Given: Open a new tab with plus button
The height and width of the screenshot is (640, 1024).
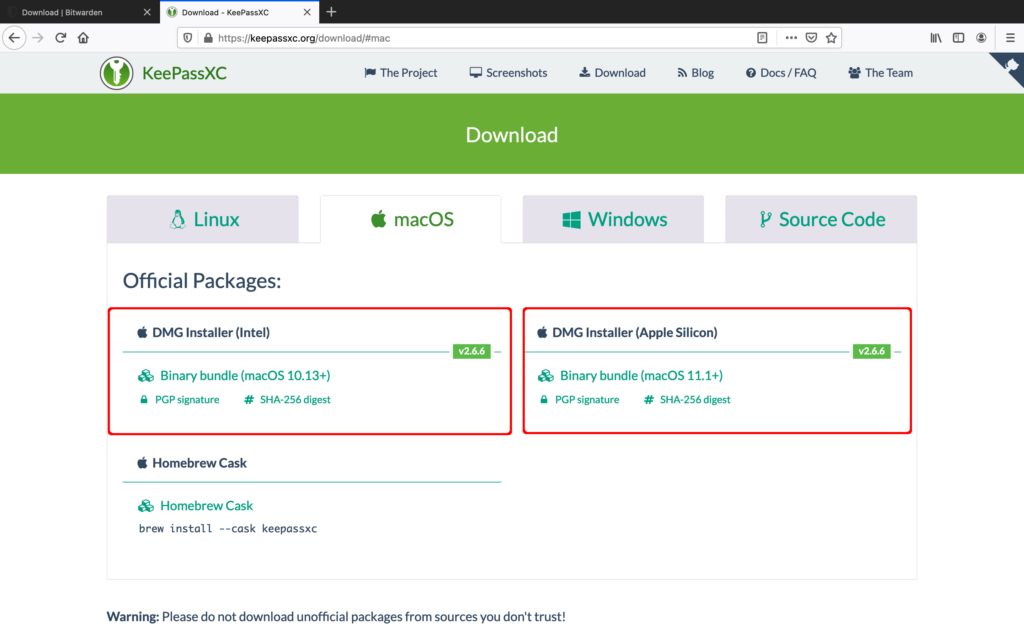Looking at the screenshot, I should click(331, 12).
